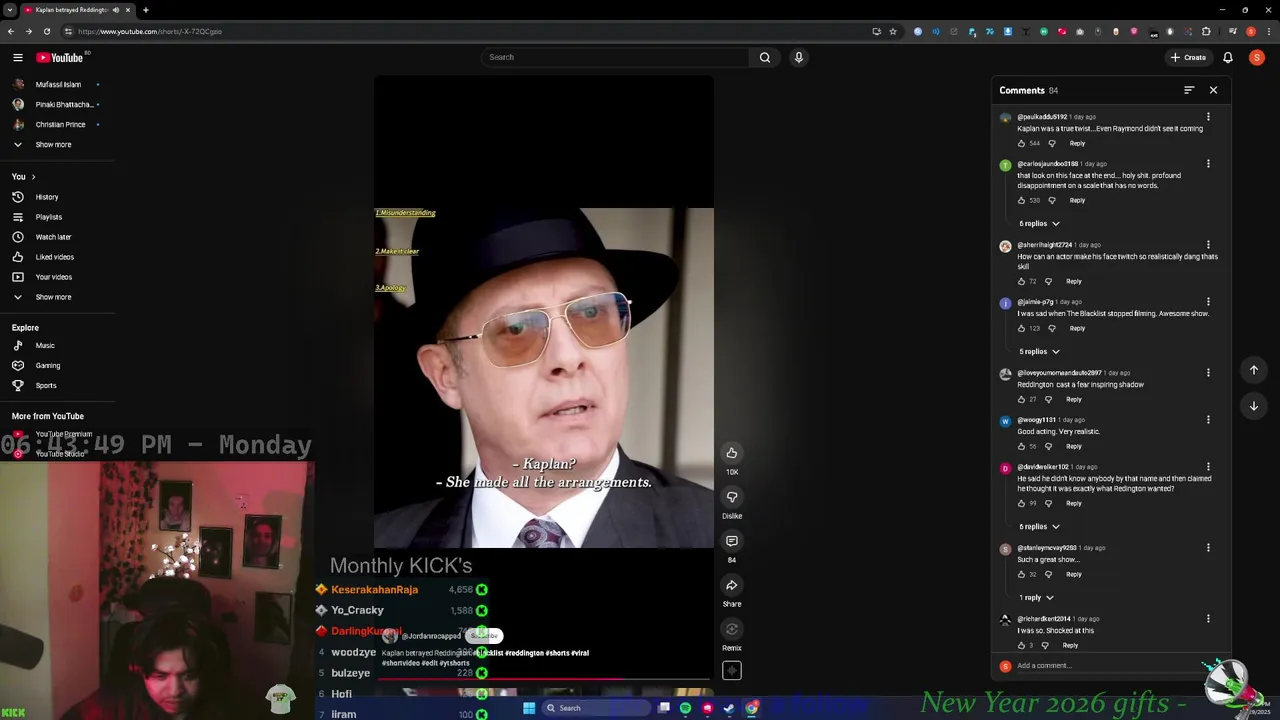Expand 1 reply under stanleymcvay comment
Viewport: 1280px width, 720px height.
(x=1036, y=597)
